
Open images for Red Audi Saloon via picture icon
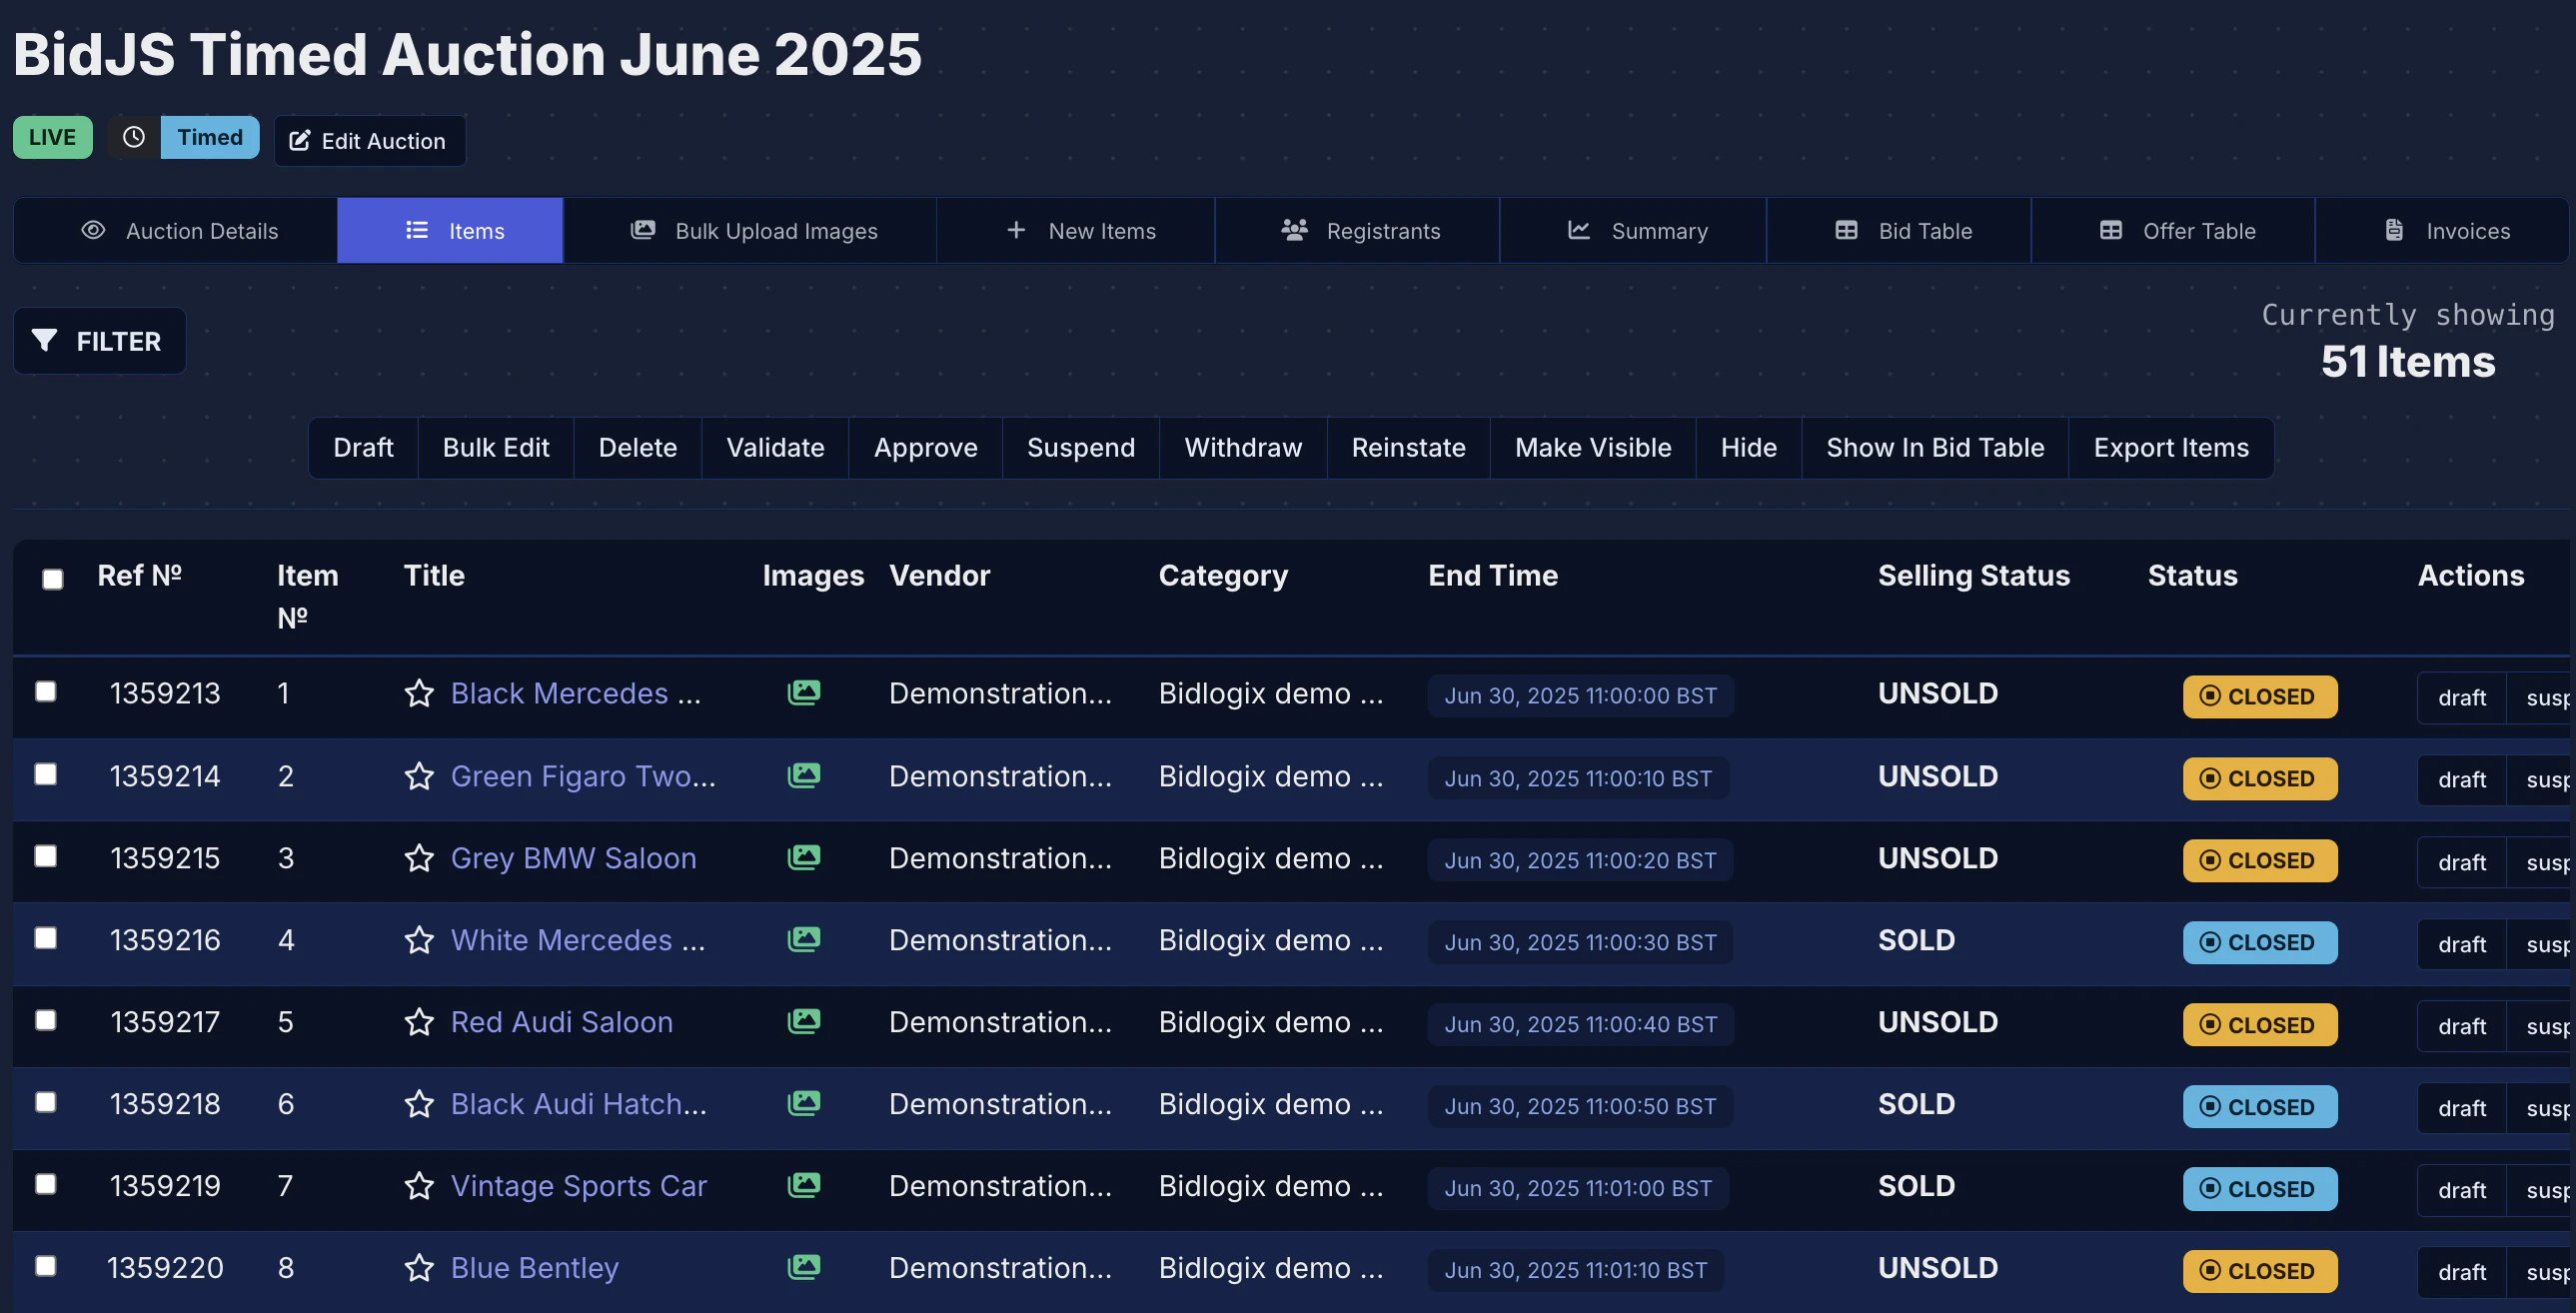click(804, 1021)
